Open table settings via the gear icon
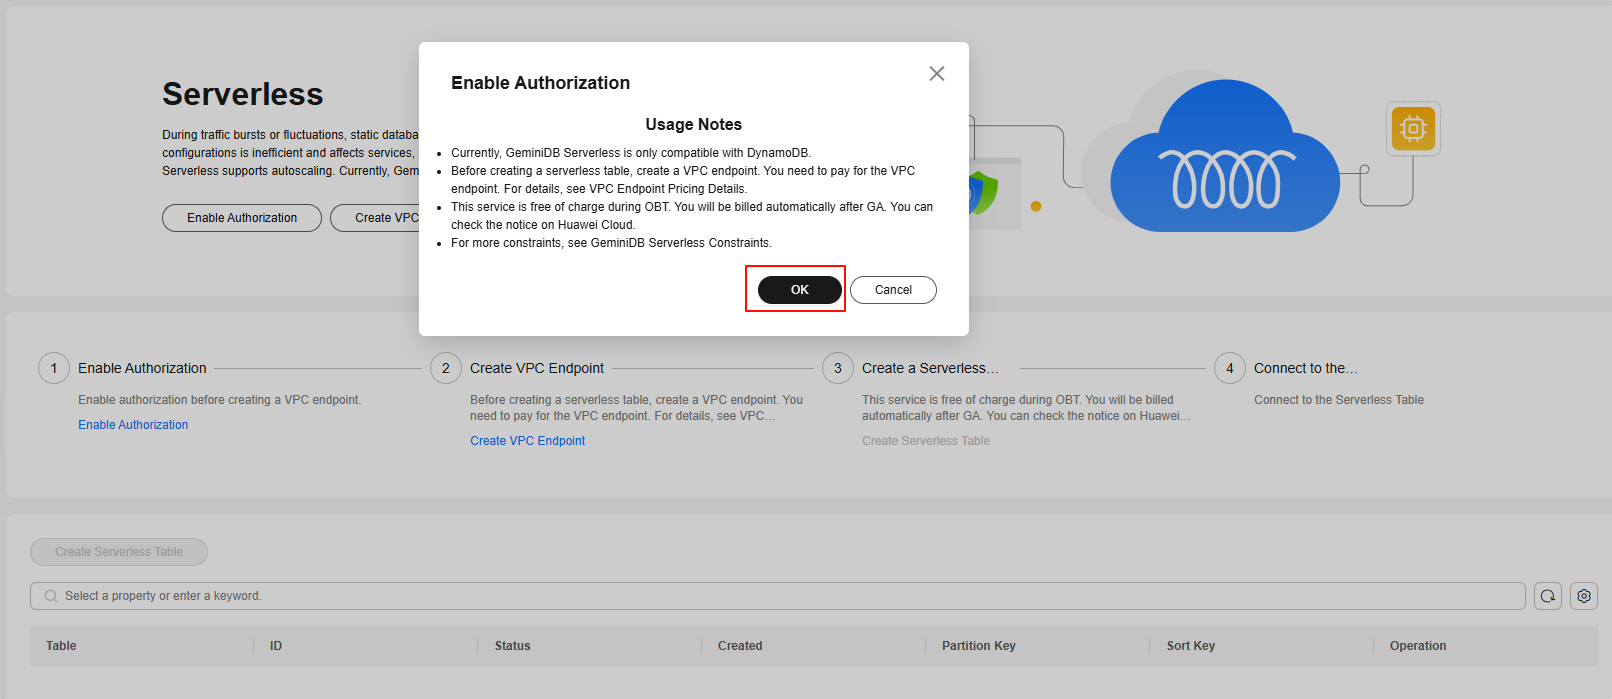This screenshot has height=699, width=1612. [x=1584, y=596]
